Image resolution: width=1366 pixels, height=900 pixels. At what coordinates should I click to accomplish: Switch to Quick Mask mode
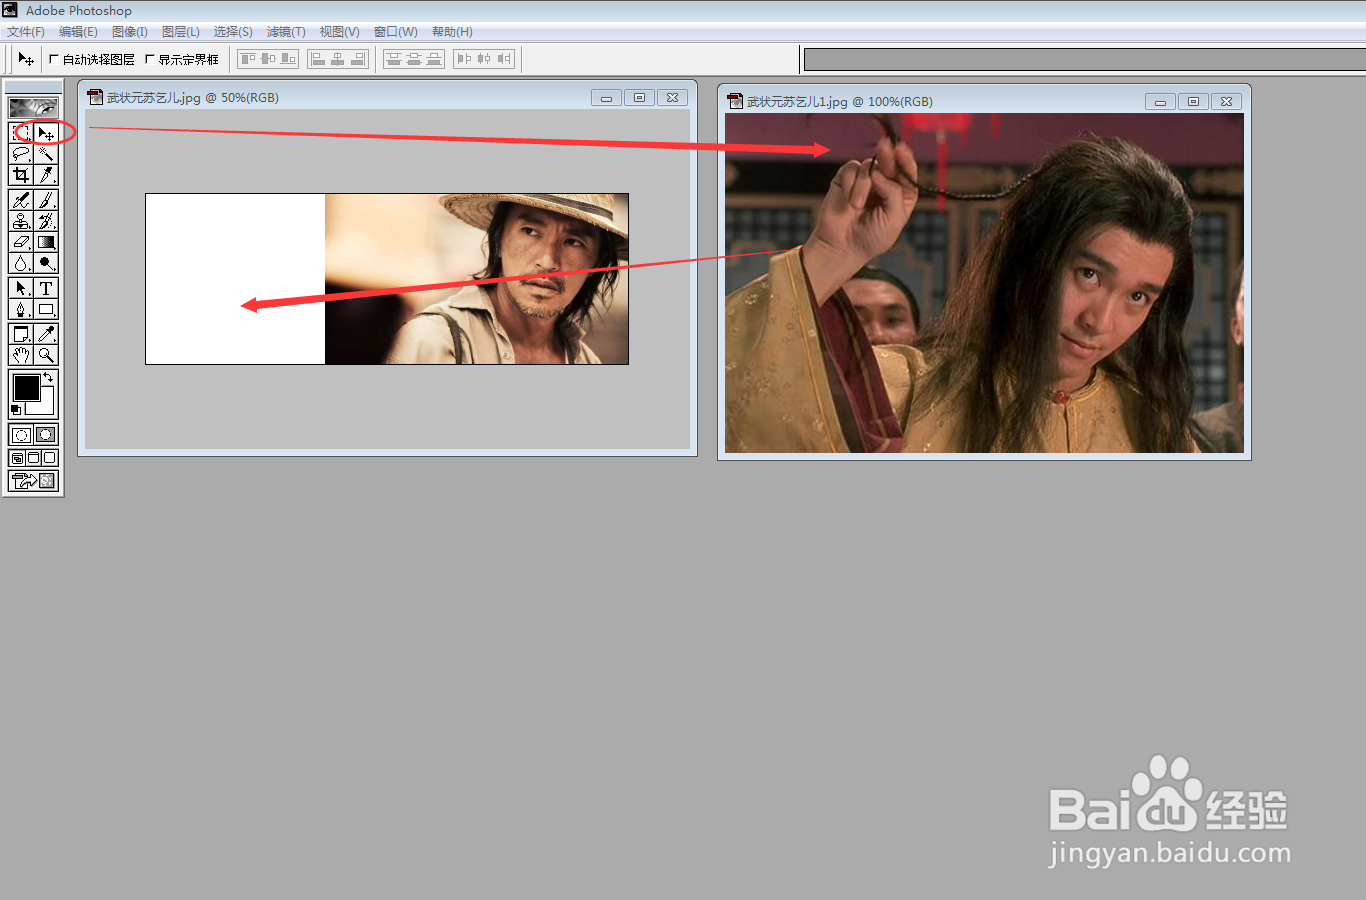(x=46, y=434)
